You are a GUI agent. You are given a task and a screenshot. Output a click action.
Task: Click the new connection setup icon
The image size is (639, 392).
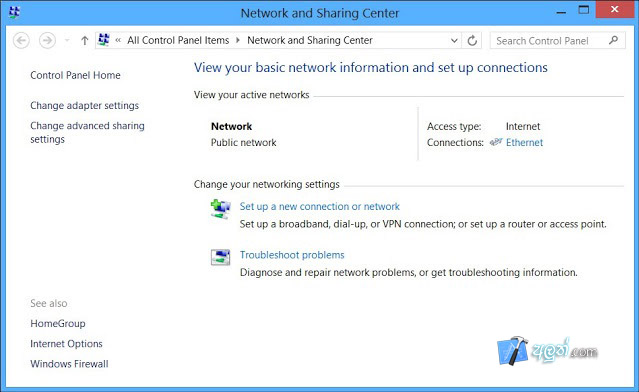point(220,209)
